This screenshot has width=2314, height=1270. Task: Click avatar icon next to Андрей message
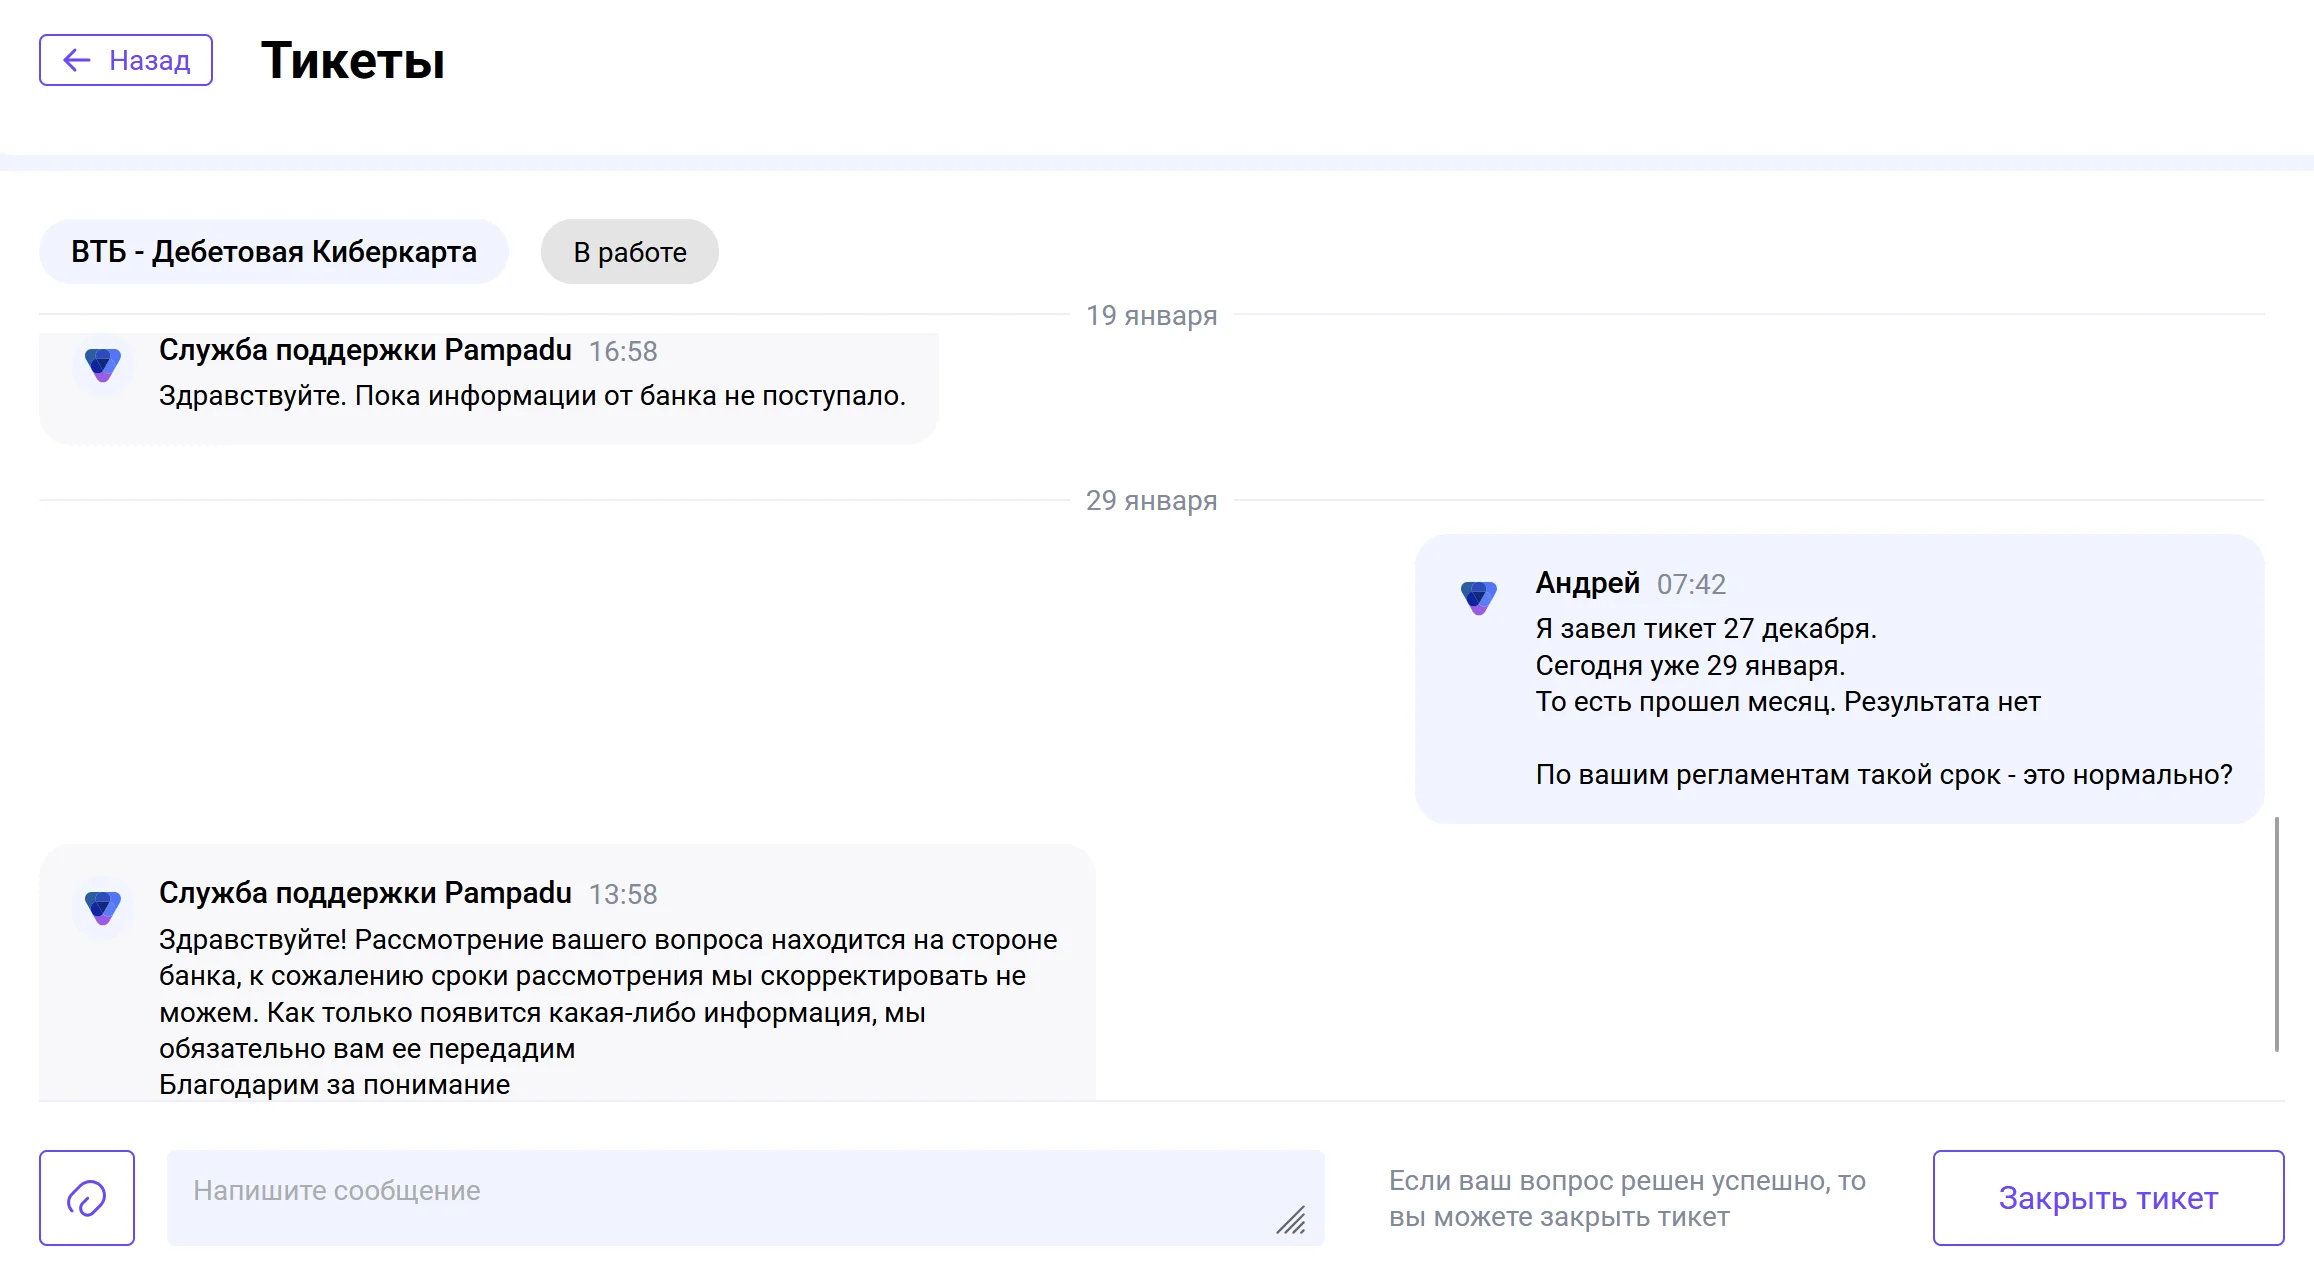(x=1478, y=597)
